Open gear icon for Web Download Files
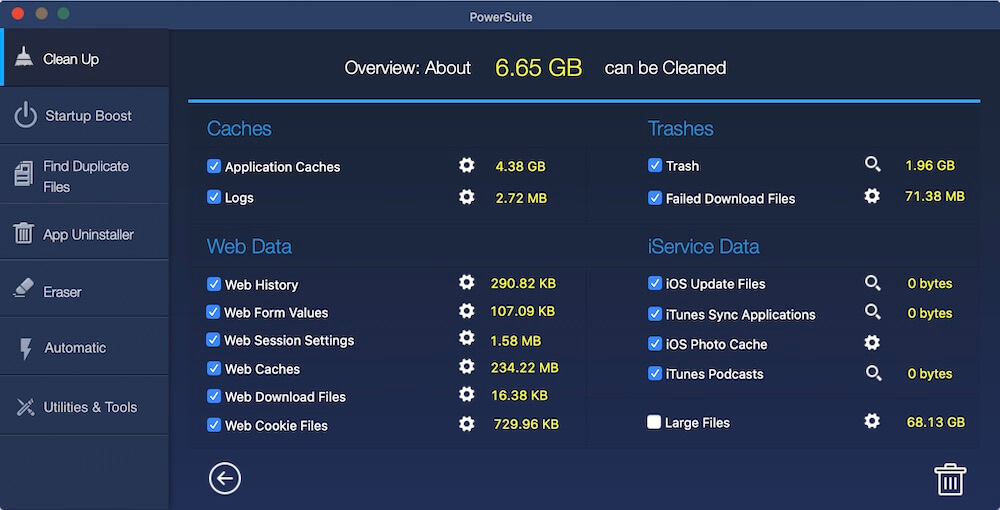The height and width of the screenshot is (510, 1000). [x=467, y=395]
